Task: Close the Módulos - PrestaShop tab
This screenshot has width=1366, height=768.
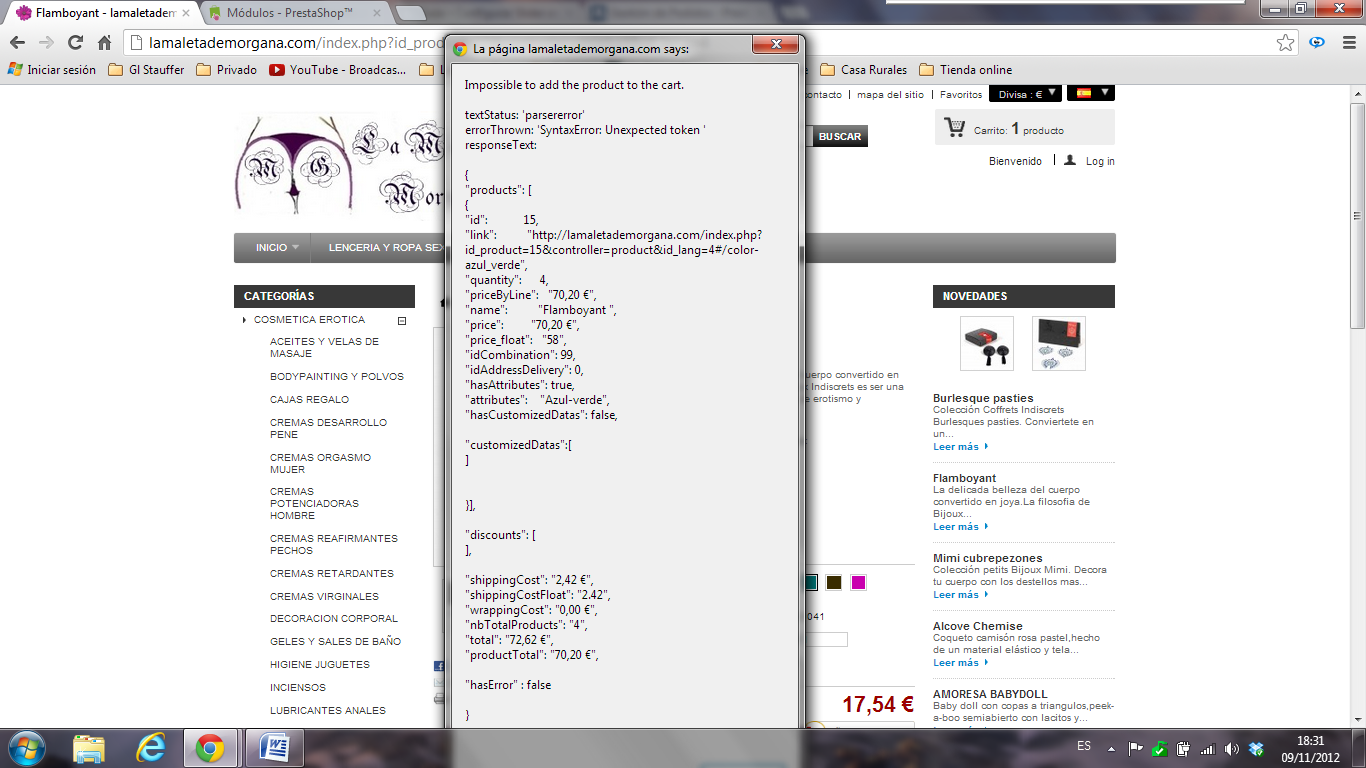Action: [x=379, y=14]
